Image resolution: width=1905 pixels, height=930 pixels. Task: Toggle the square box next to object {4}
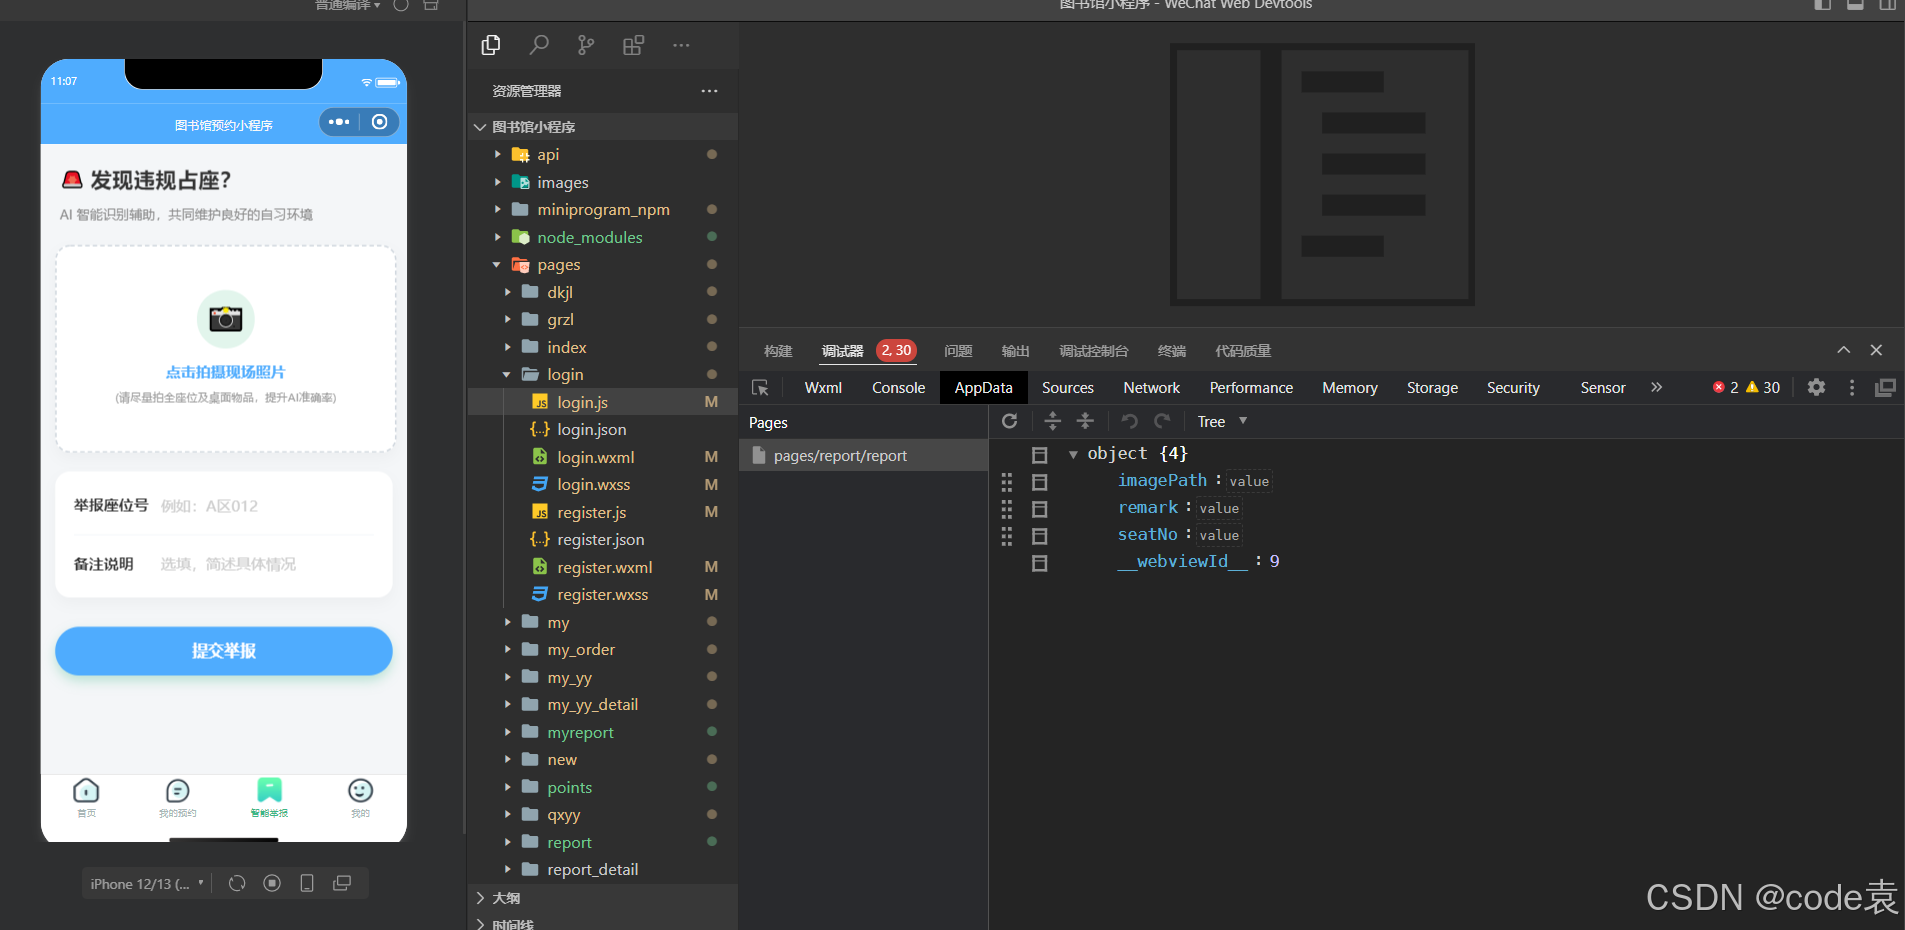[x=1040, y=455]
